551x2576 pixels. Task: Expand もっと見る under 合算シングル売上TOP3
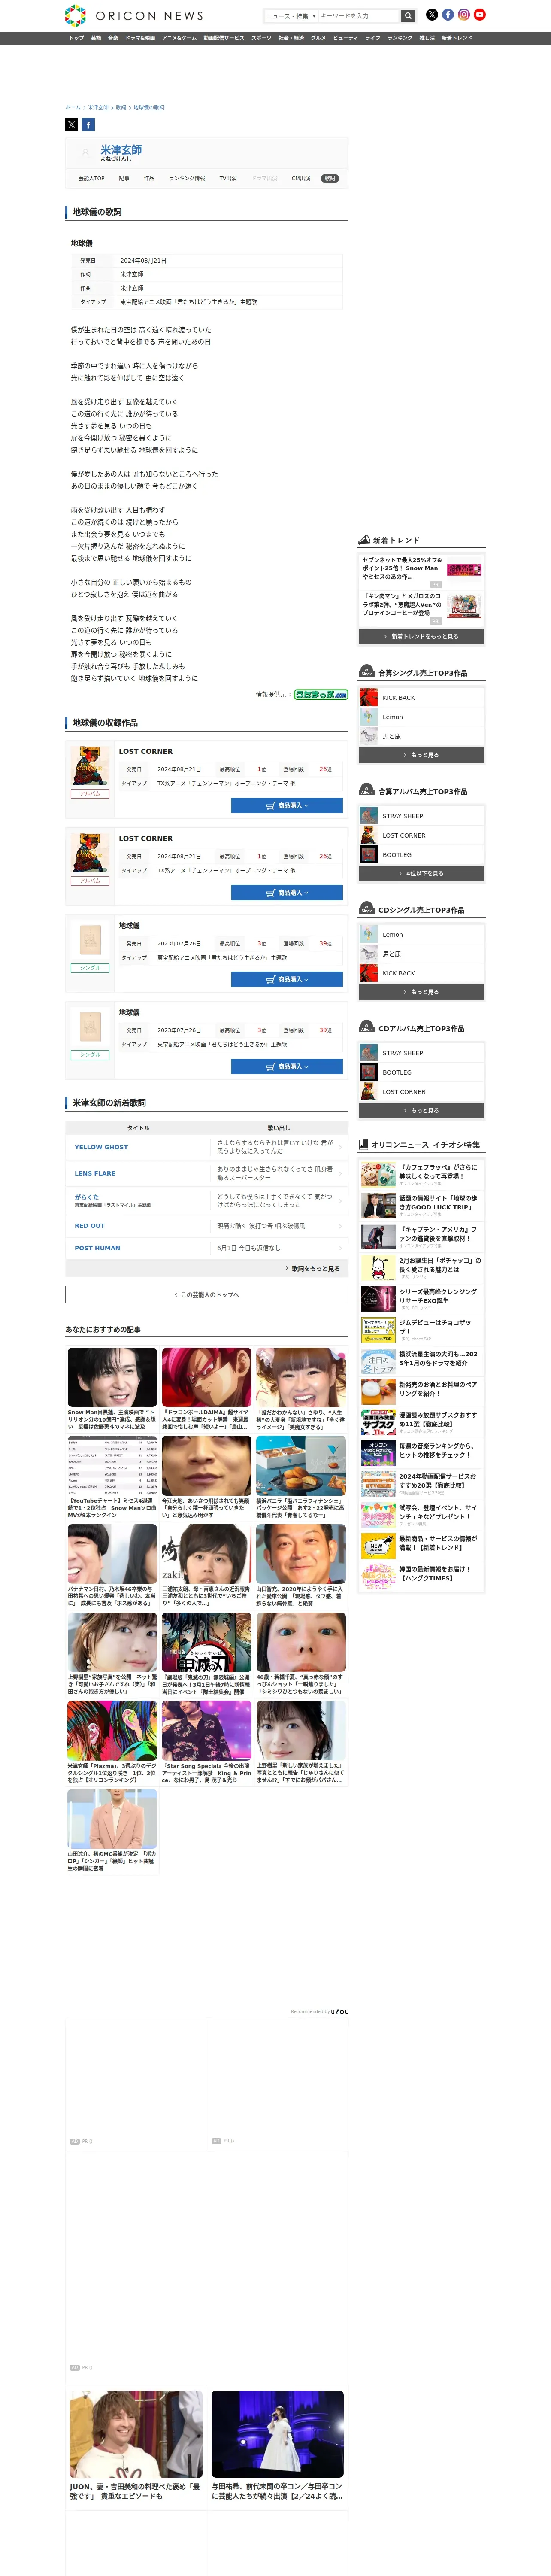click(421, 755)
